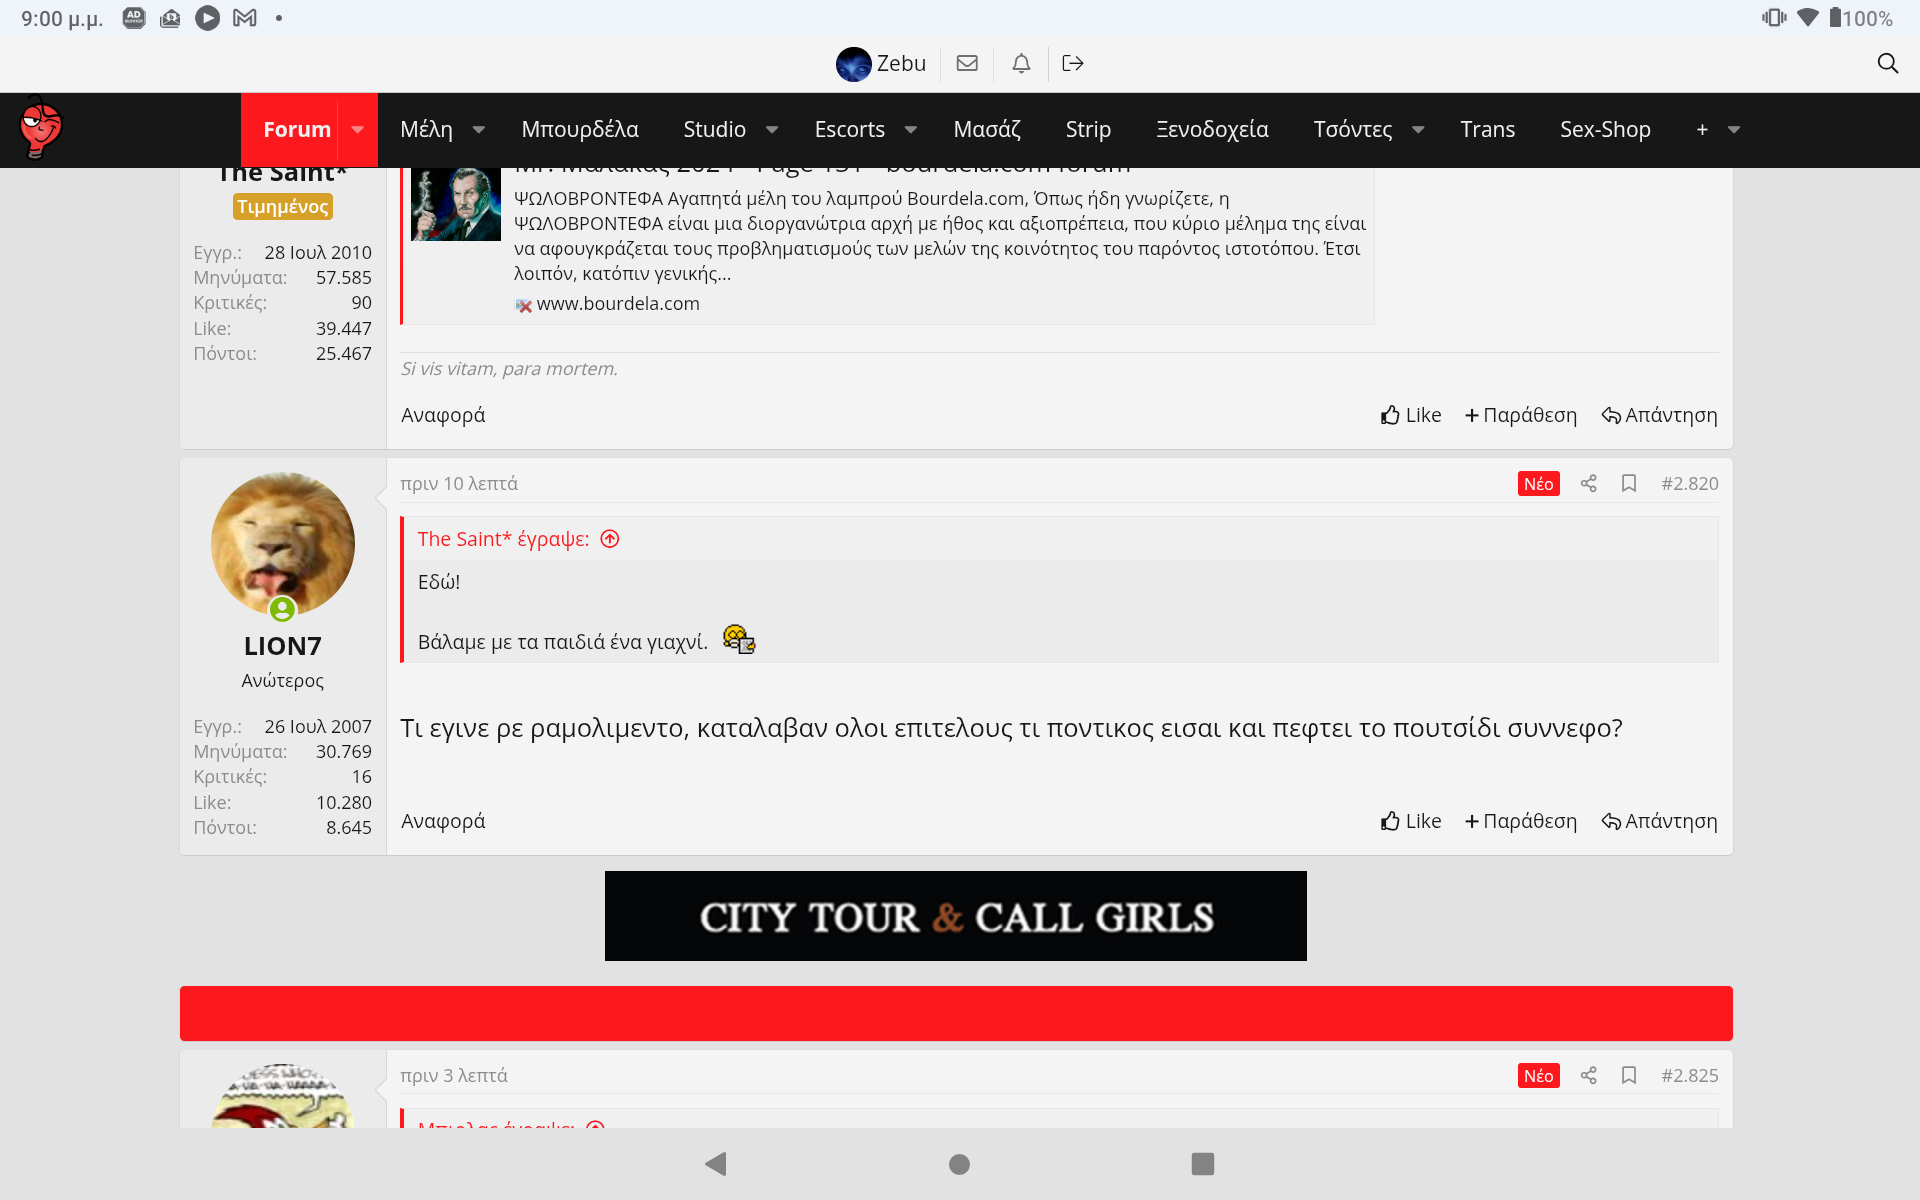Click Απάντηση on LION7's post

[1660, 821]
